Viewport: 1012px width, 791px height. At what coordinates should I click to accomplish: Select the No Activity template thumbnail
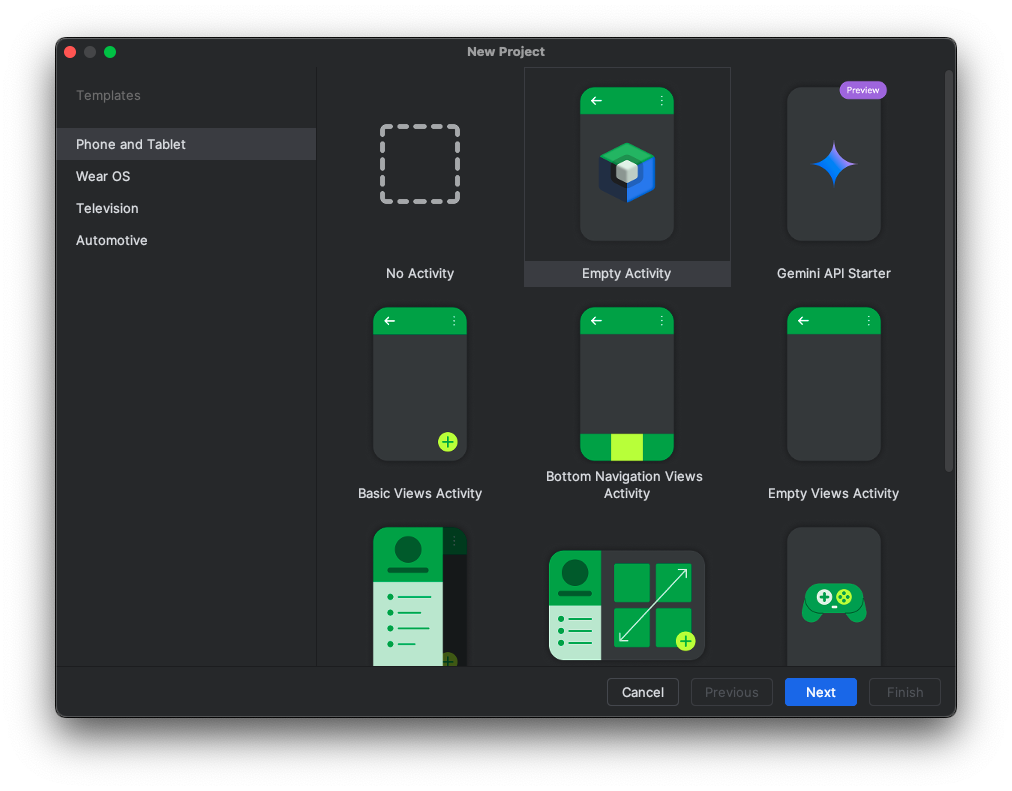[420, 164]
